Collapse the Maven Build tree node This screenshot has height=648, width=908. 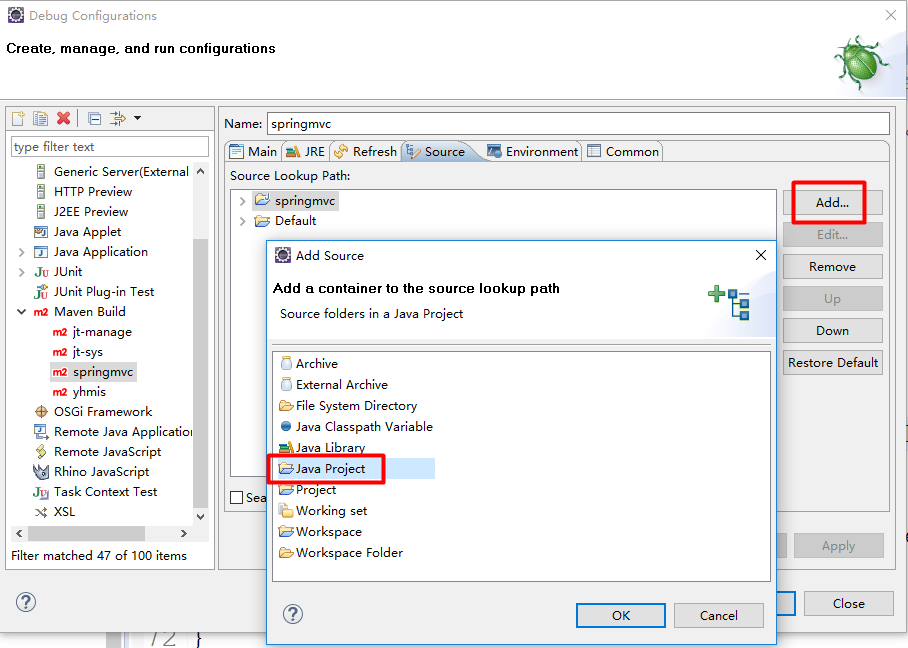pos(21,312)
